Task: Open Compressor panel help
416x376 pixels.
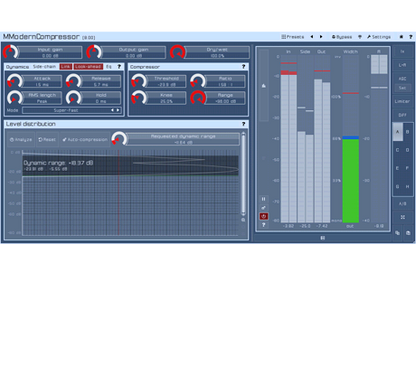Action: pyautogui.click(x=243, y=67)
